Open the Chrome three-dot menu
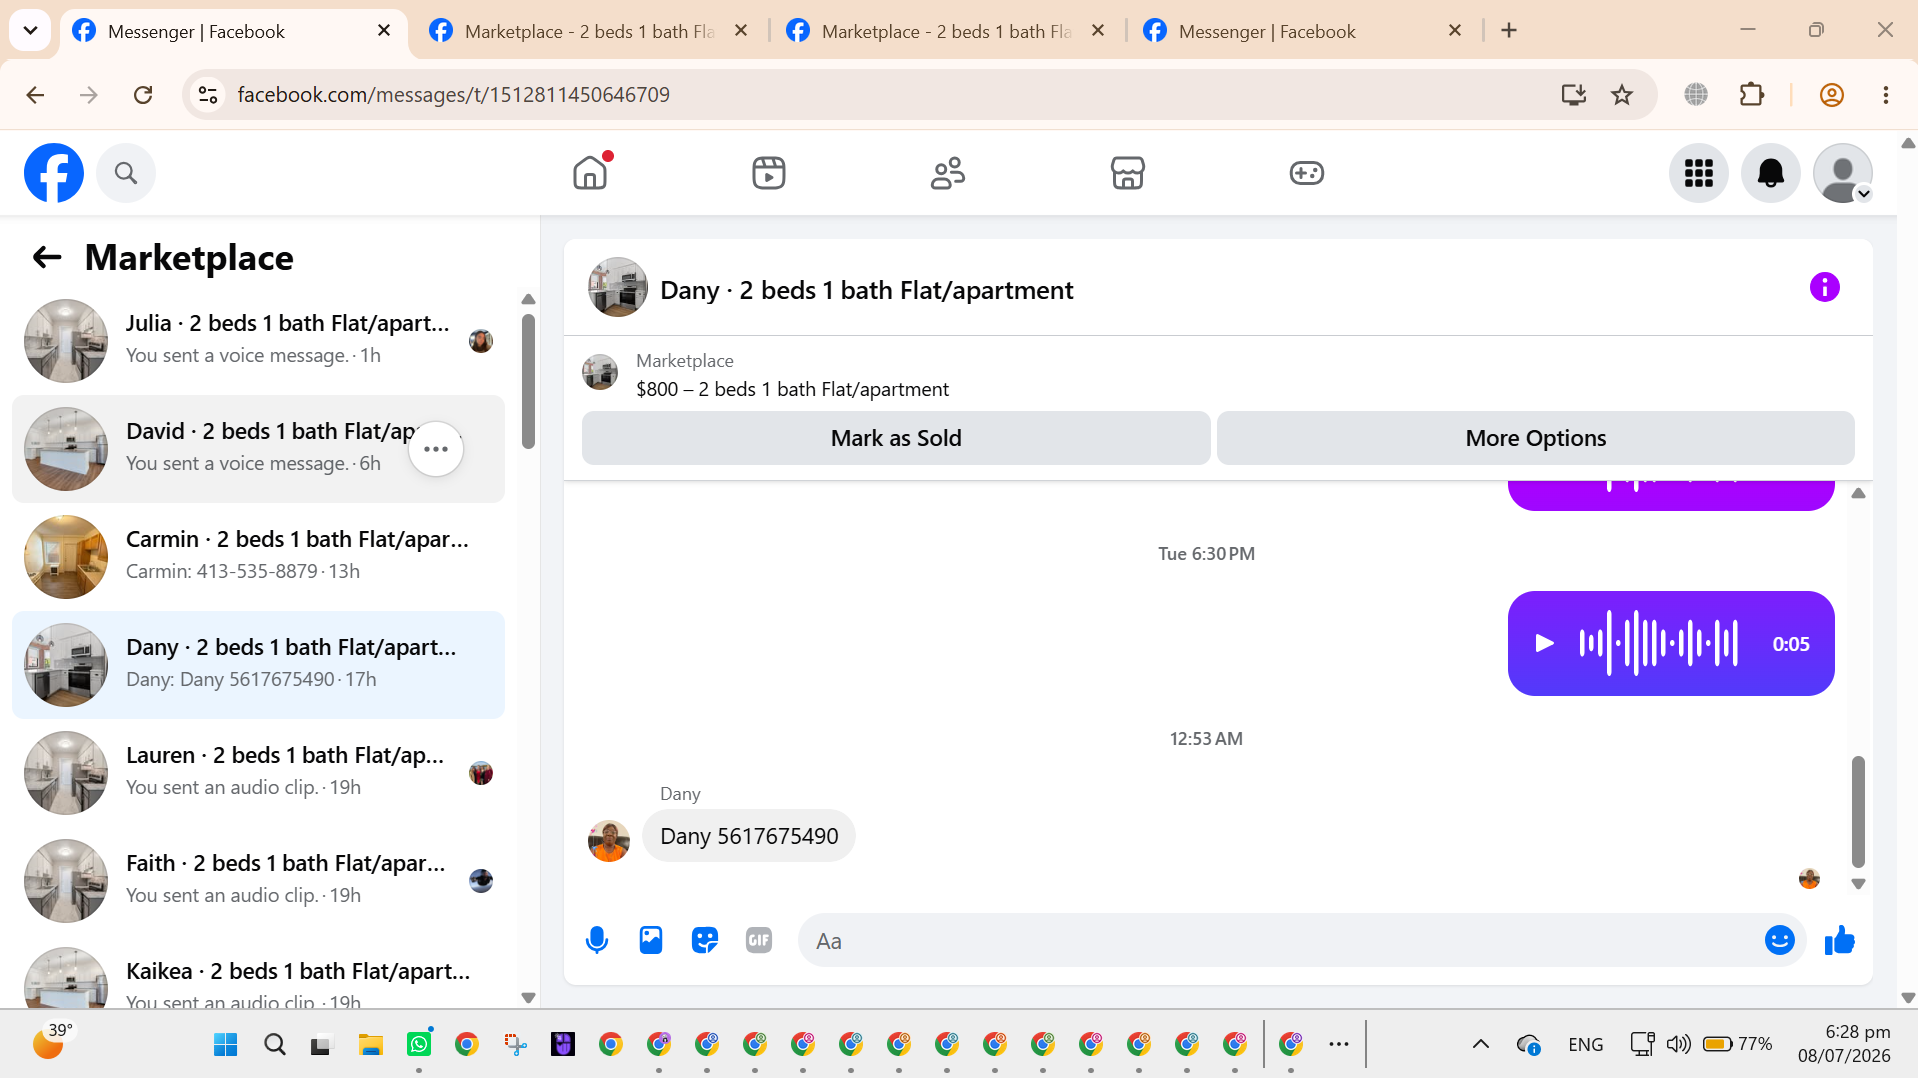Image resolution: width=1918 pixels, height=1078 pixels. [1885, 95]
